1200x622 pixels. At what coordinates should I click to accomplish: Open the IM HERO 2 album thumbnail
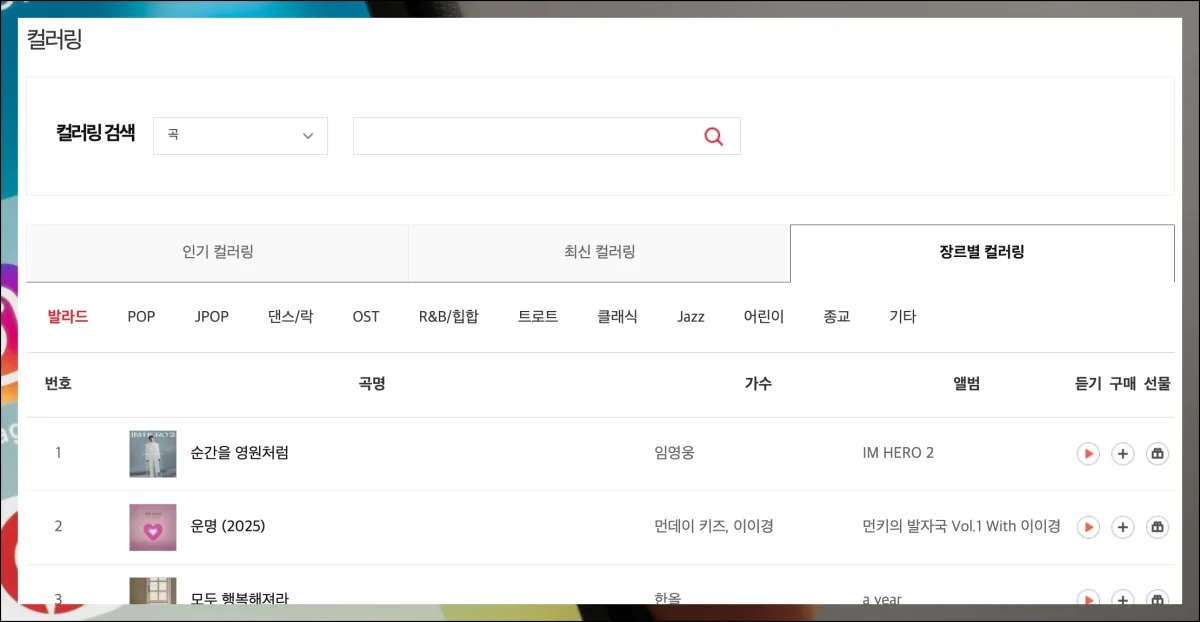click(x=153, y=454)
